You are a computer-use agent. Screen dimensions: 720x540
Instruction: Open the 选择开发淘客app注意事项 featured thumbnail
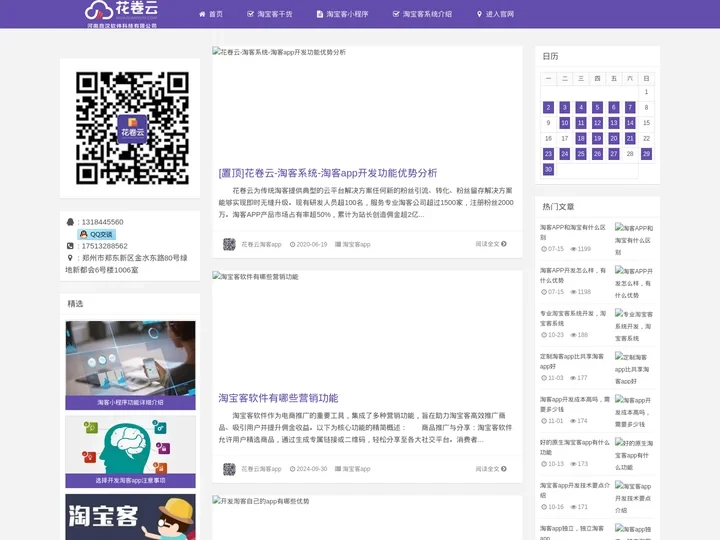pos(130,452)
